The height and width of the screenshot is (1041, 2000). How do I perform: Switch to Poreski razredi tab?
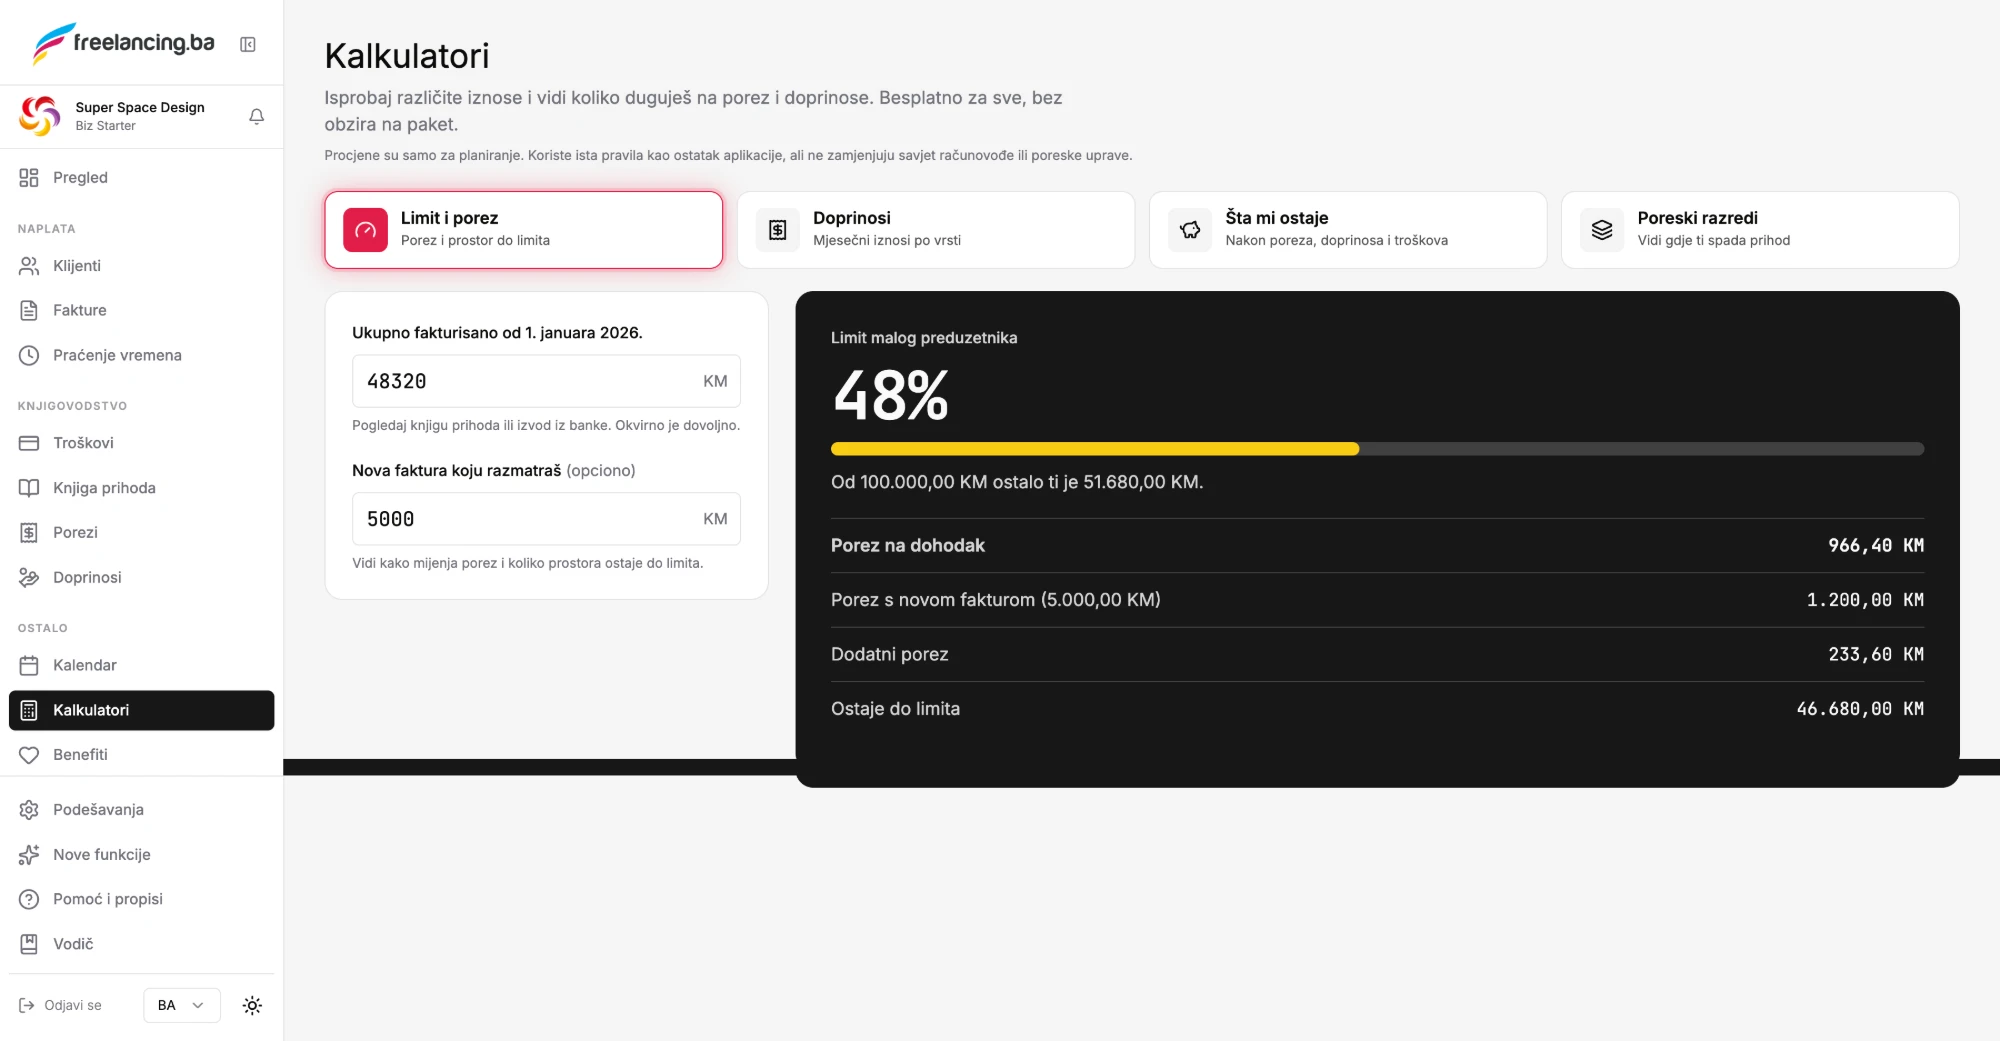pyautogui.click(x=1760, y=230)
